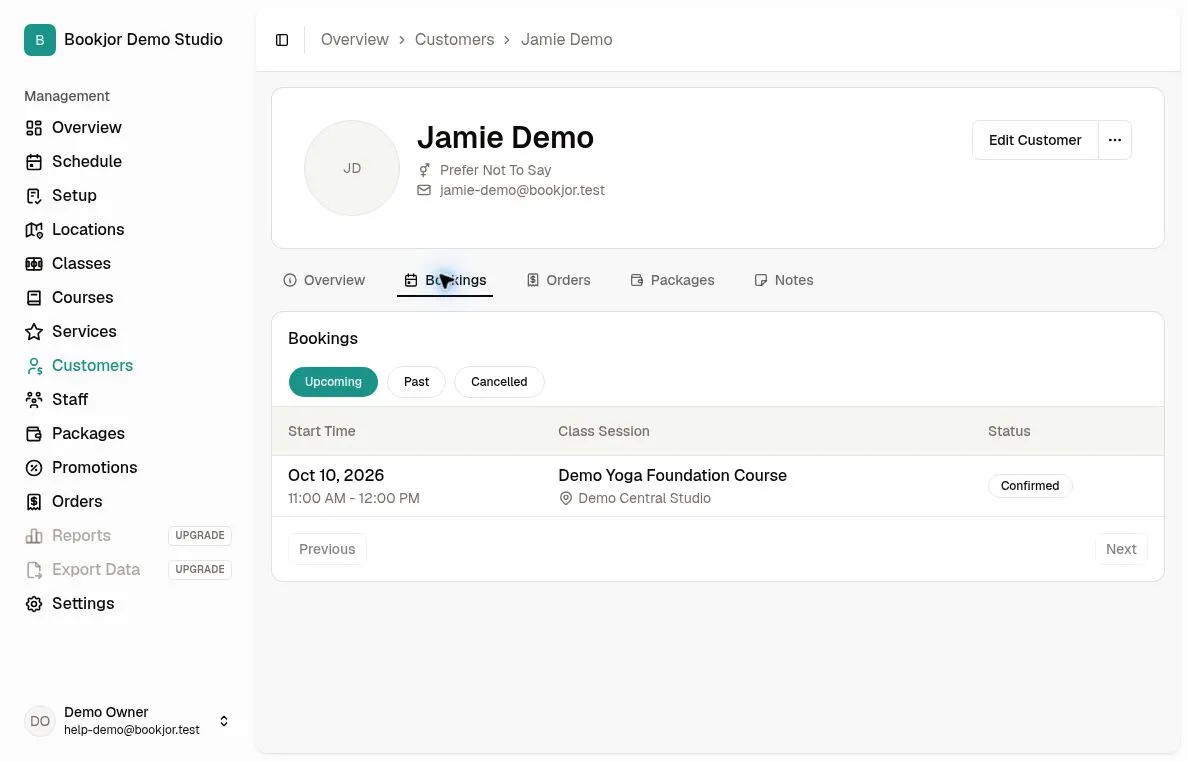Click the UPGRADE badge next to Export Data
This screenshot has height=761, width=1188.
pyautogui.click(x=200, y=569)
